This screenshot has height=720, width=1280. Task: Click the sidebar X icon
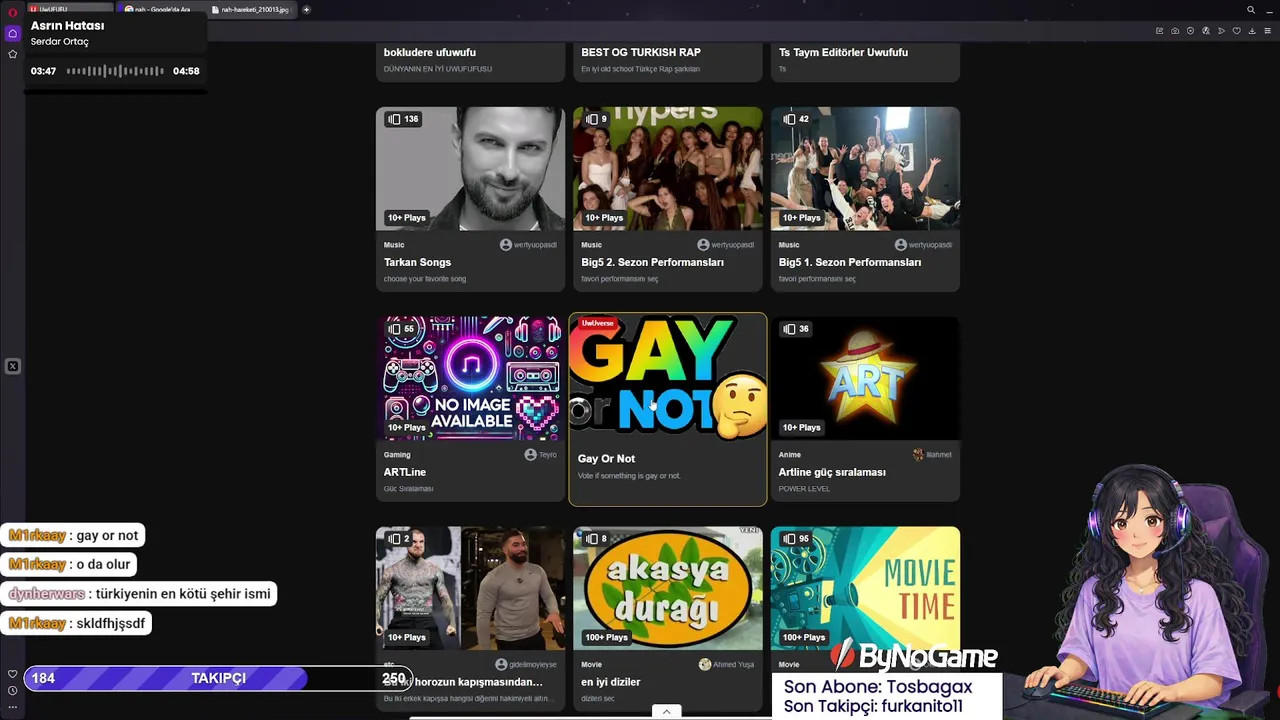point(12,366)
